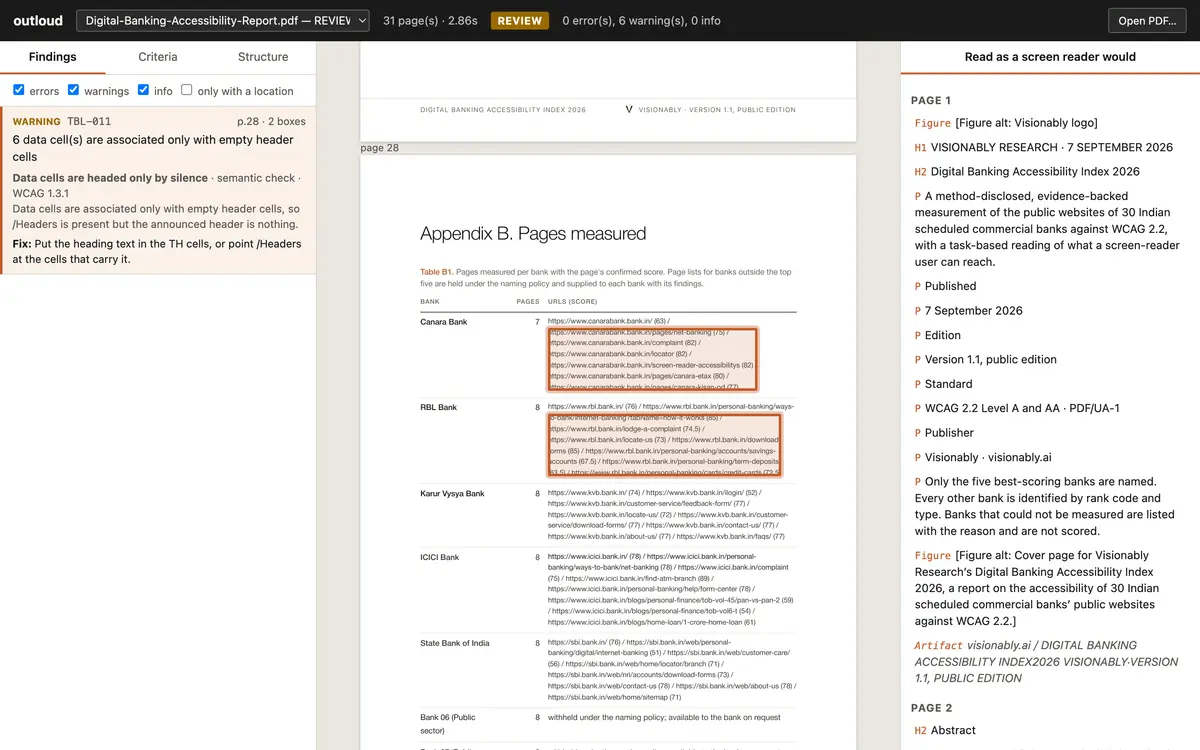Click the outloud app logo
The width and height of the screenshot is (1200, 750).
(38, 20)
